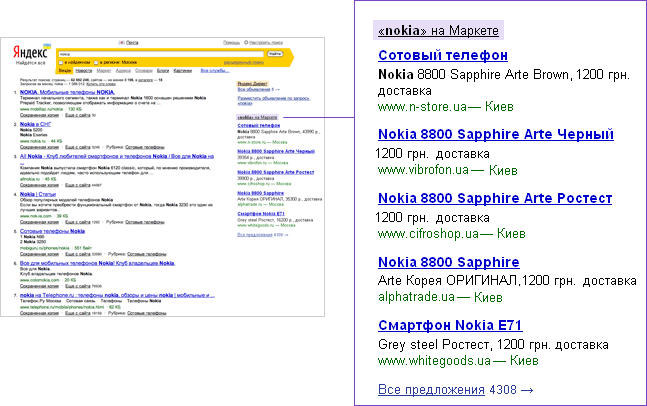
Task: Open «Все объявления» link under Яндекс.Директ
Action: [x=255, y=89]
